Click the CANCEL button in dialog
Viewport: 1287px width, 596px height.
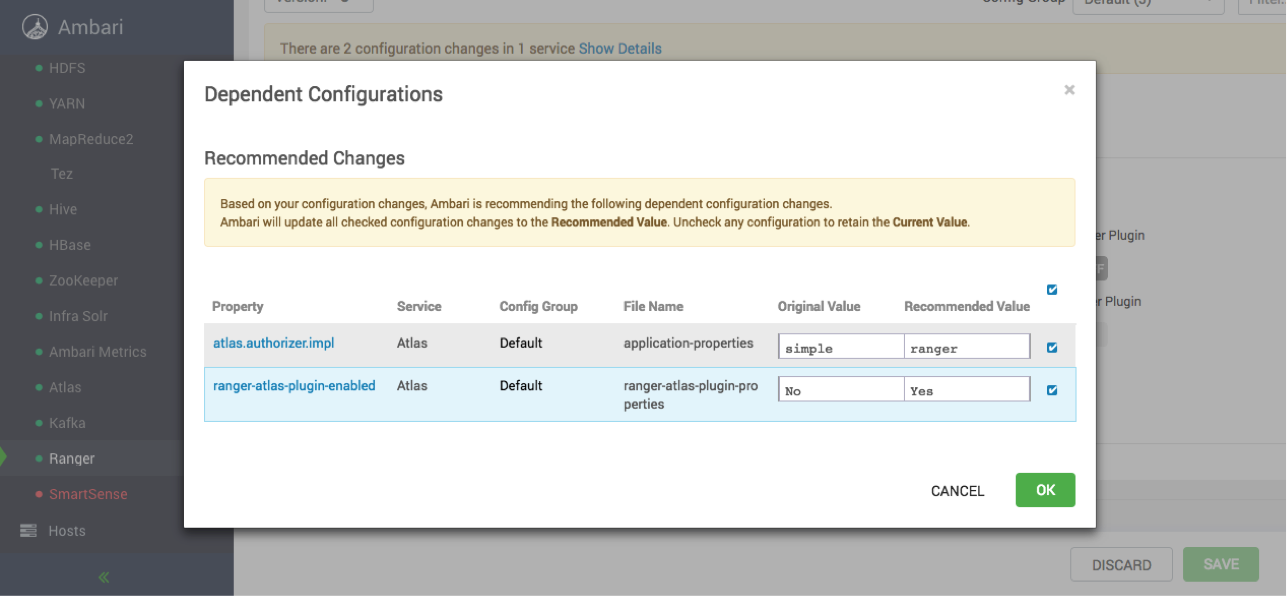pos(958,491)
